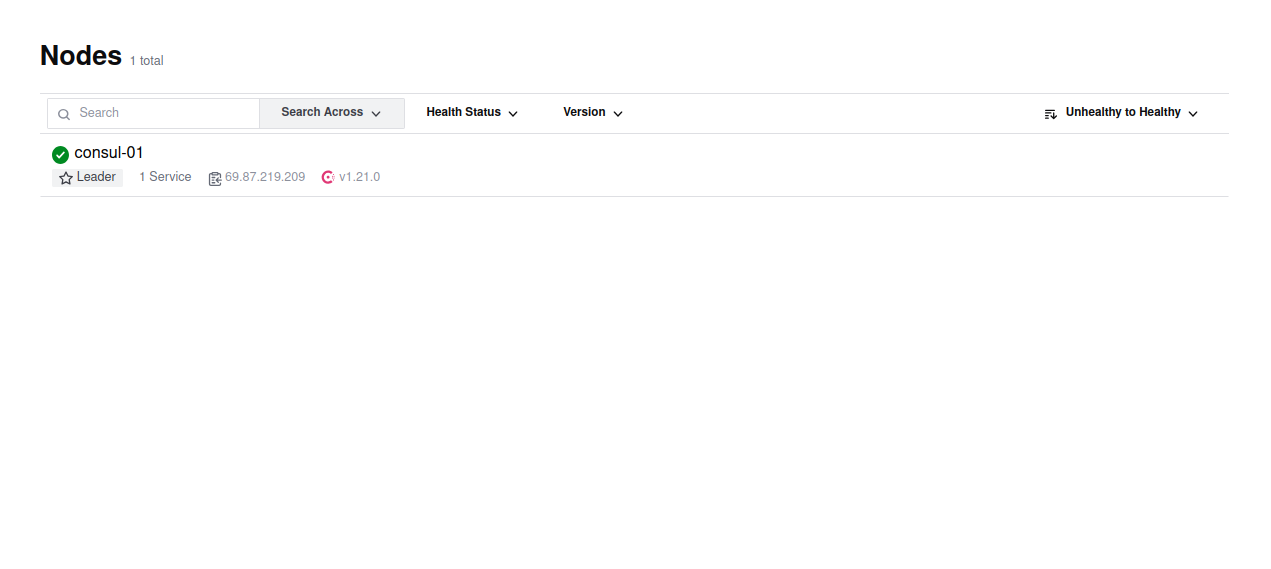This screenshot has width=1271, height=569.
Task: Click chevron beside Unhealthy to Healthy
Action: coord(1193,114)
